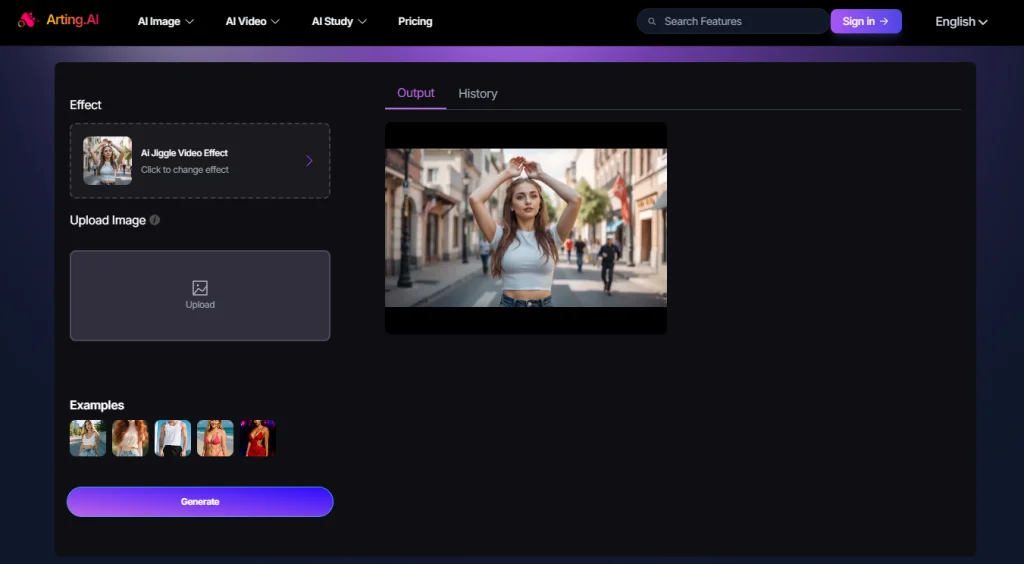Open the Pricing page
Image resolution: width=1024 pixels, height=564 pixels.
(x=415, y=22)
